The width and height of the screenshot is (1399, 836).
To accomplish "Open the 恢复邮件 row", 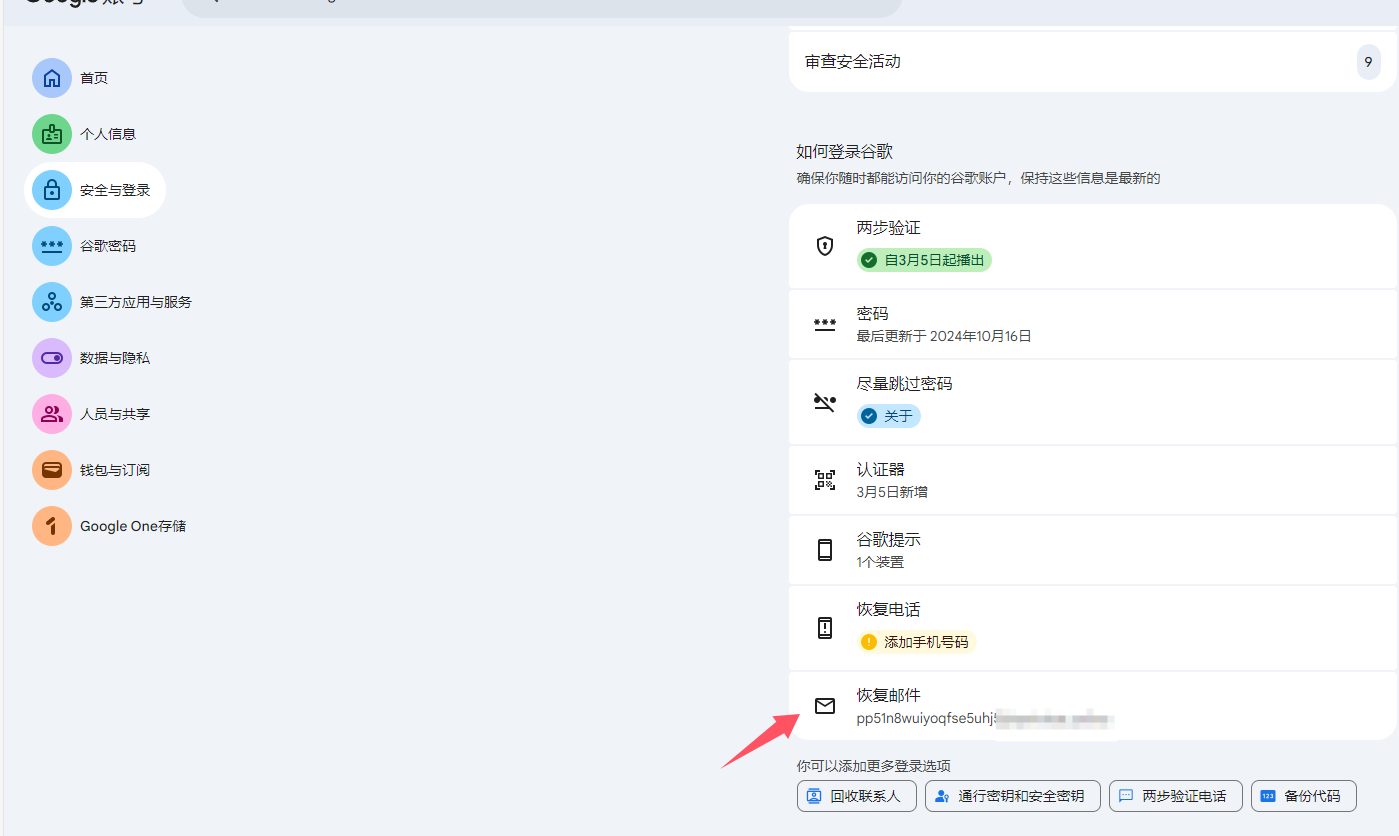I will 1093,706.
